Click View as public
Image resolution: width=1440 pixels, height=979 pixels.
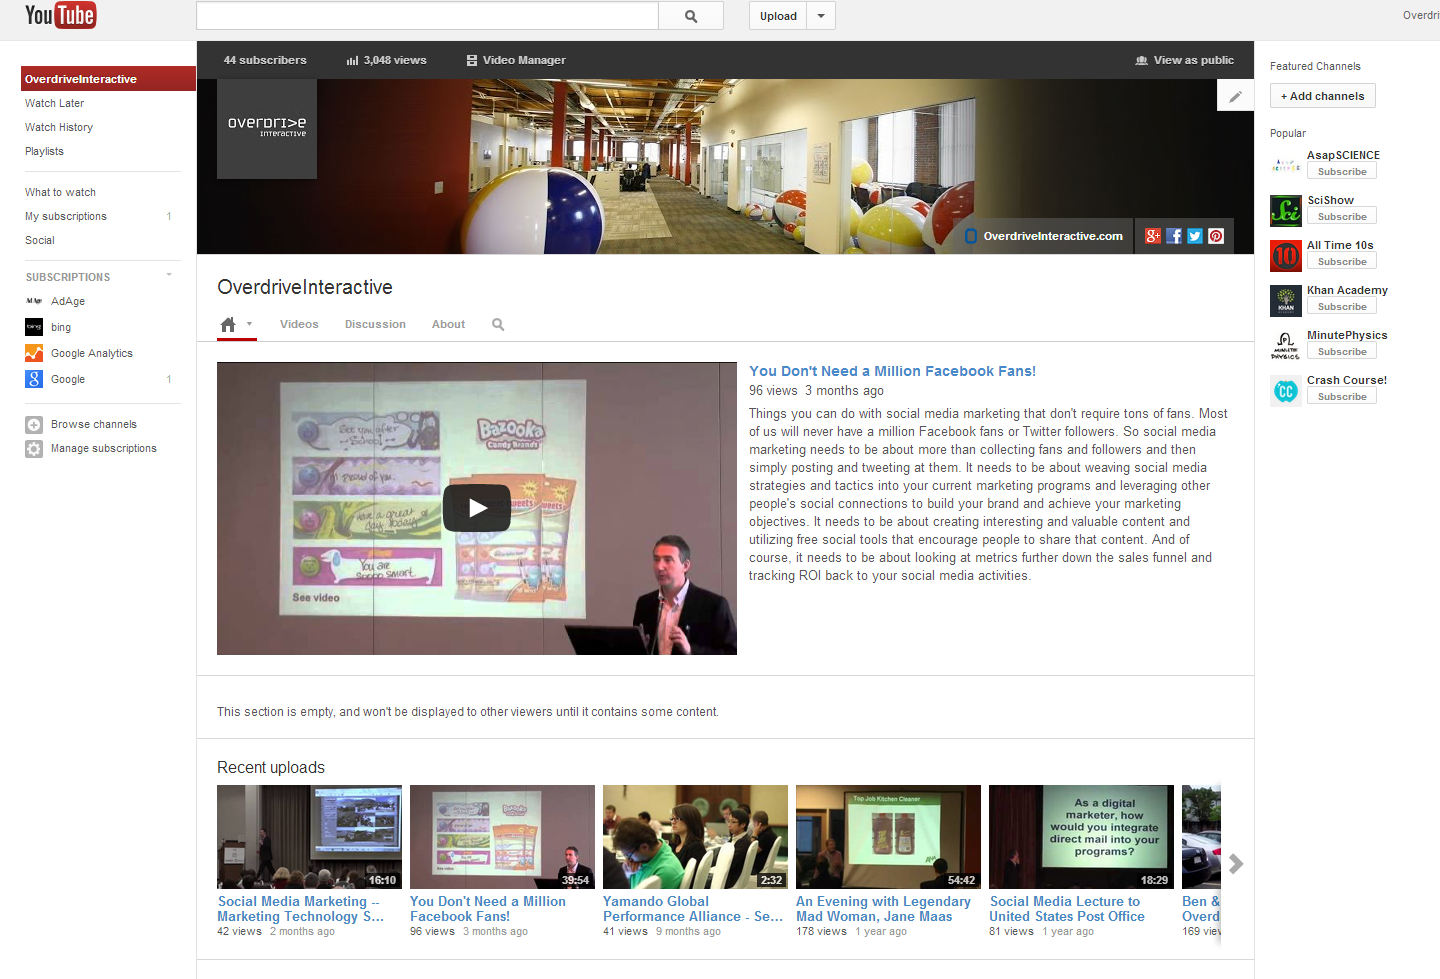pos(1185,60)
